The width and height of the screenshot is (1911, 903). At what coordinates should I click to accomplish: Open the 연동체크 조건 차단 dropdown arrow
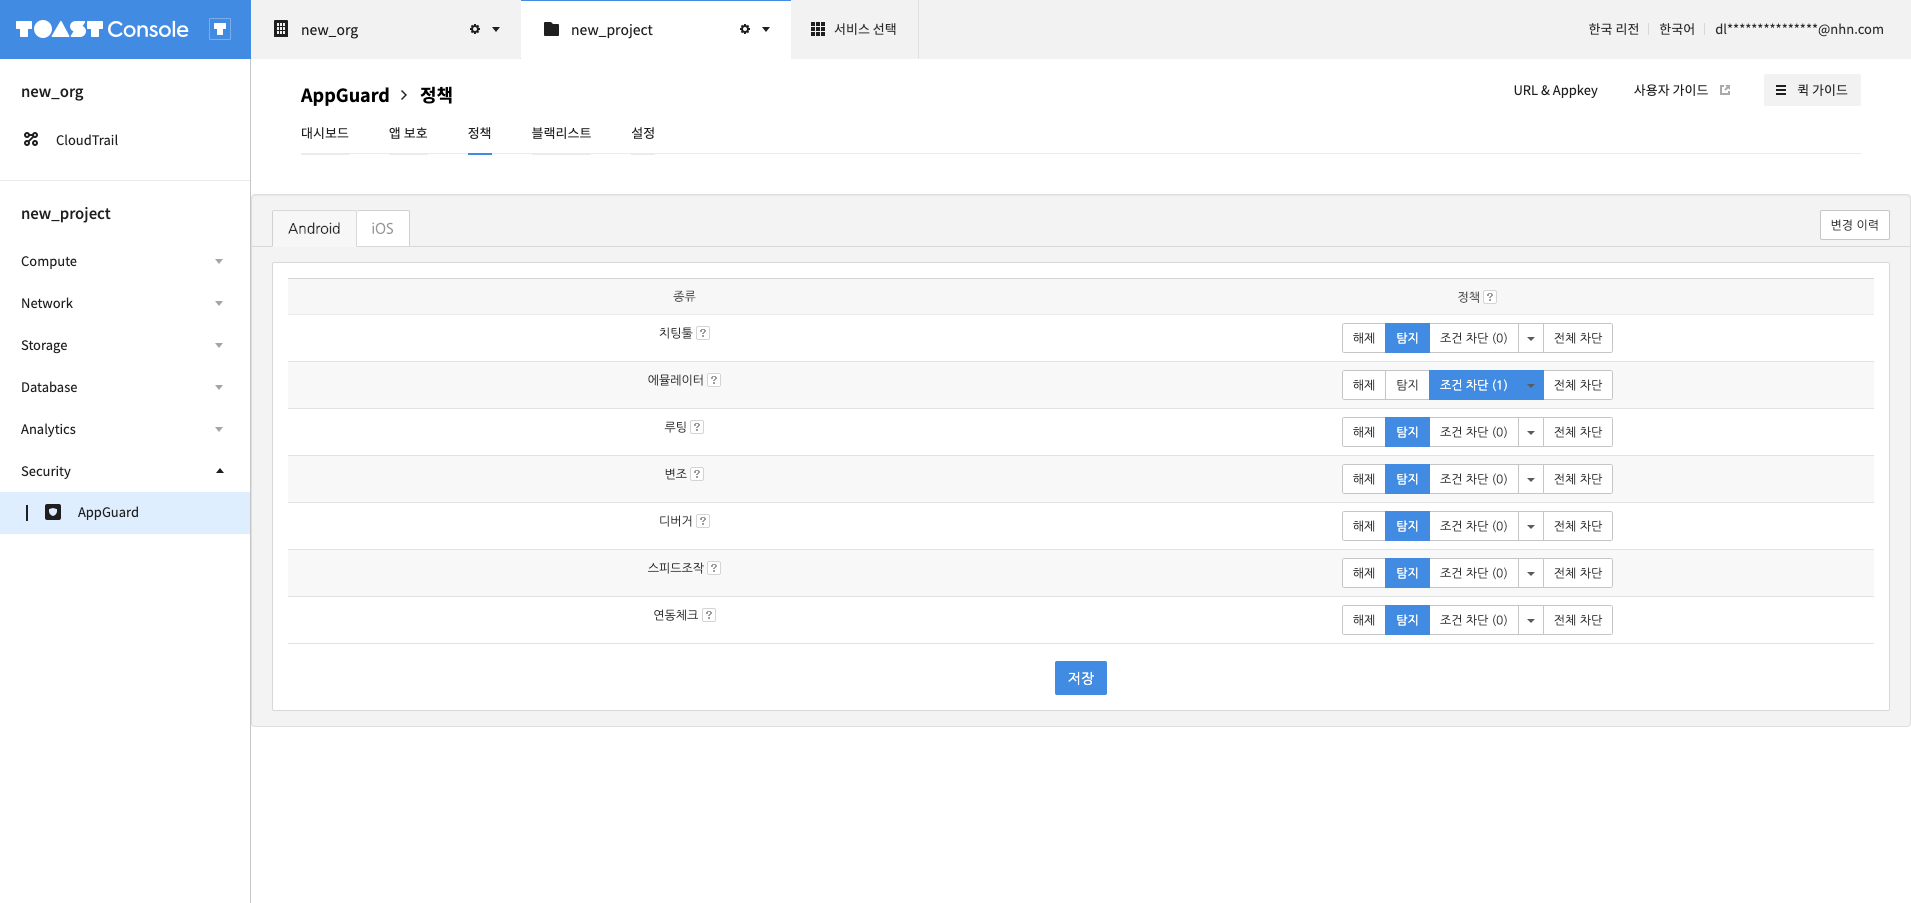pyautogui.click(x=1531, y=620)
